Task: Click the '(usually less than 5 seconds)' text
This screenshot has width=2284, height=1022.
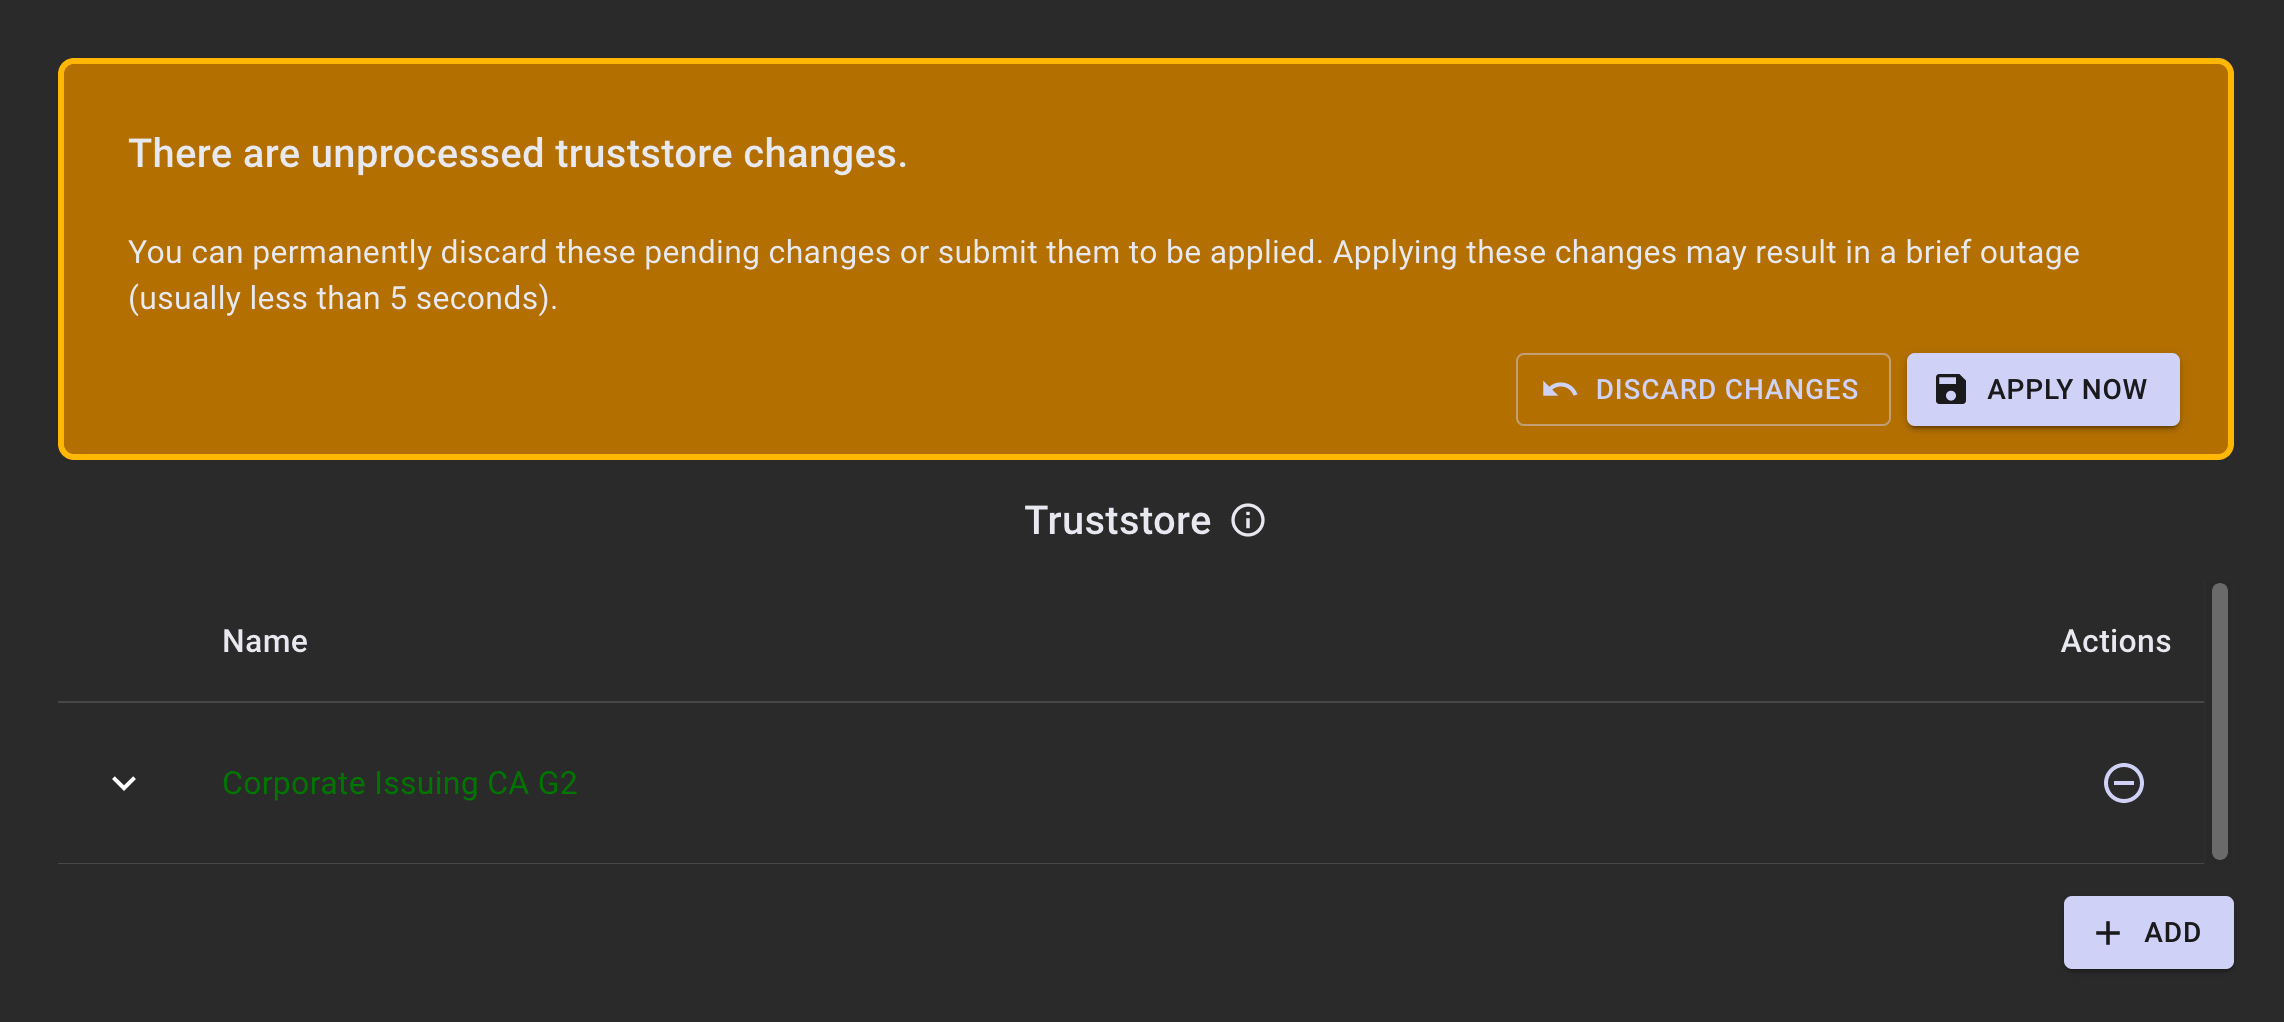Action: tap(343, 298)
